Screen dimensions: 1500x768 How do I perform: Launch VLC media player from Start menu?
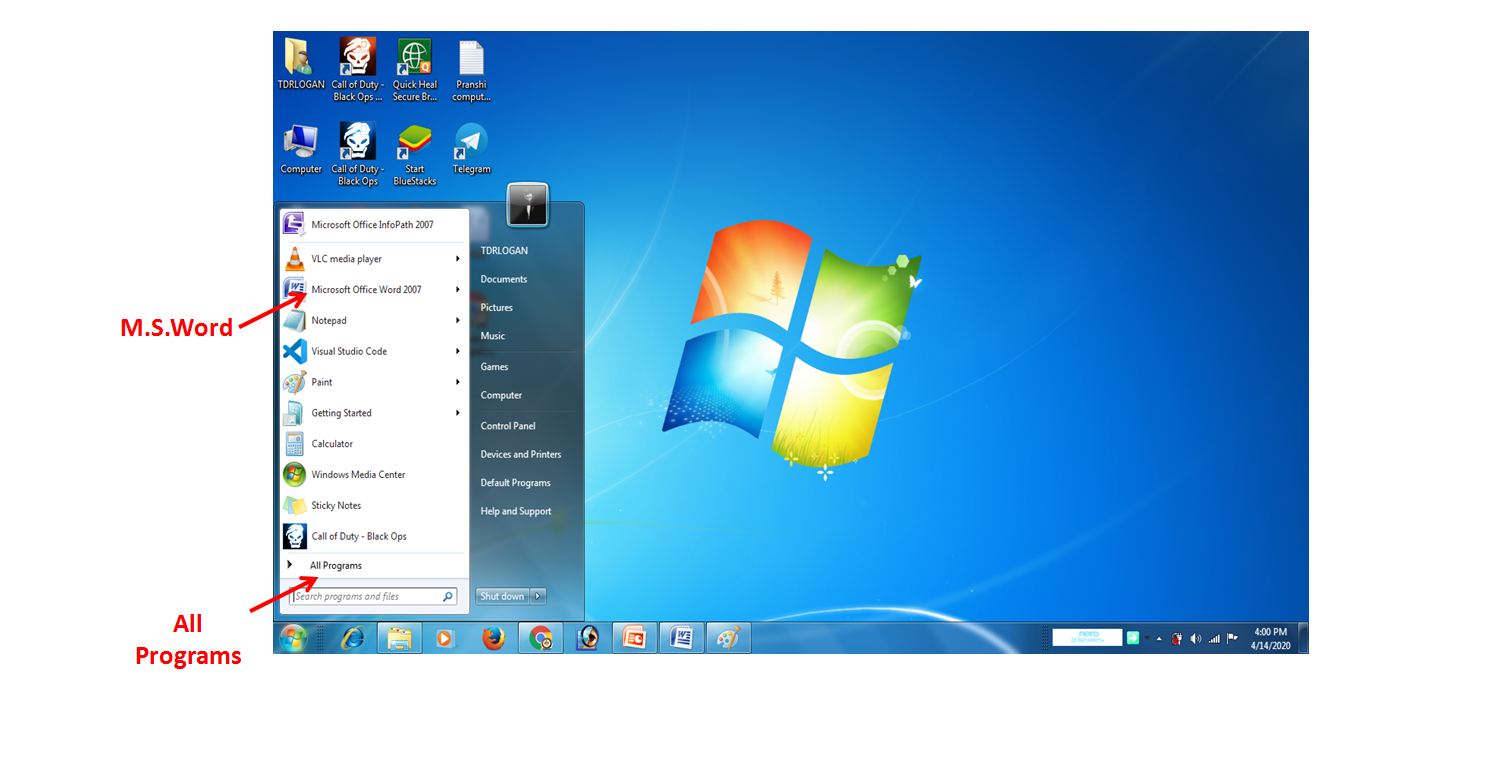pos(374,259)
